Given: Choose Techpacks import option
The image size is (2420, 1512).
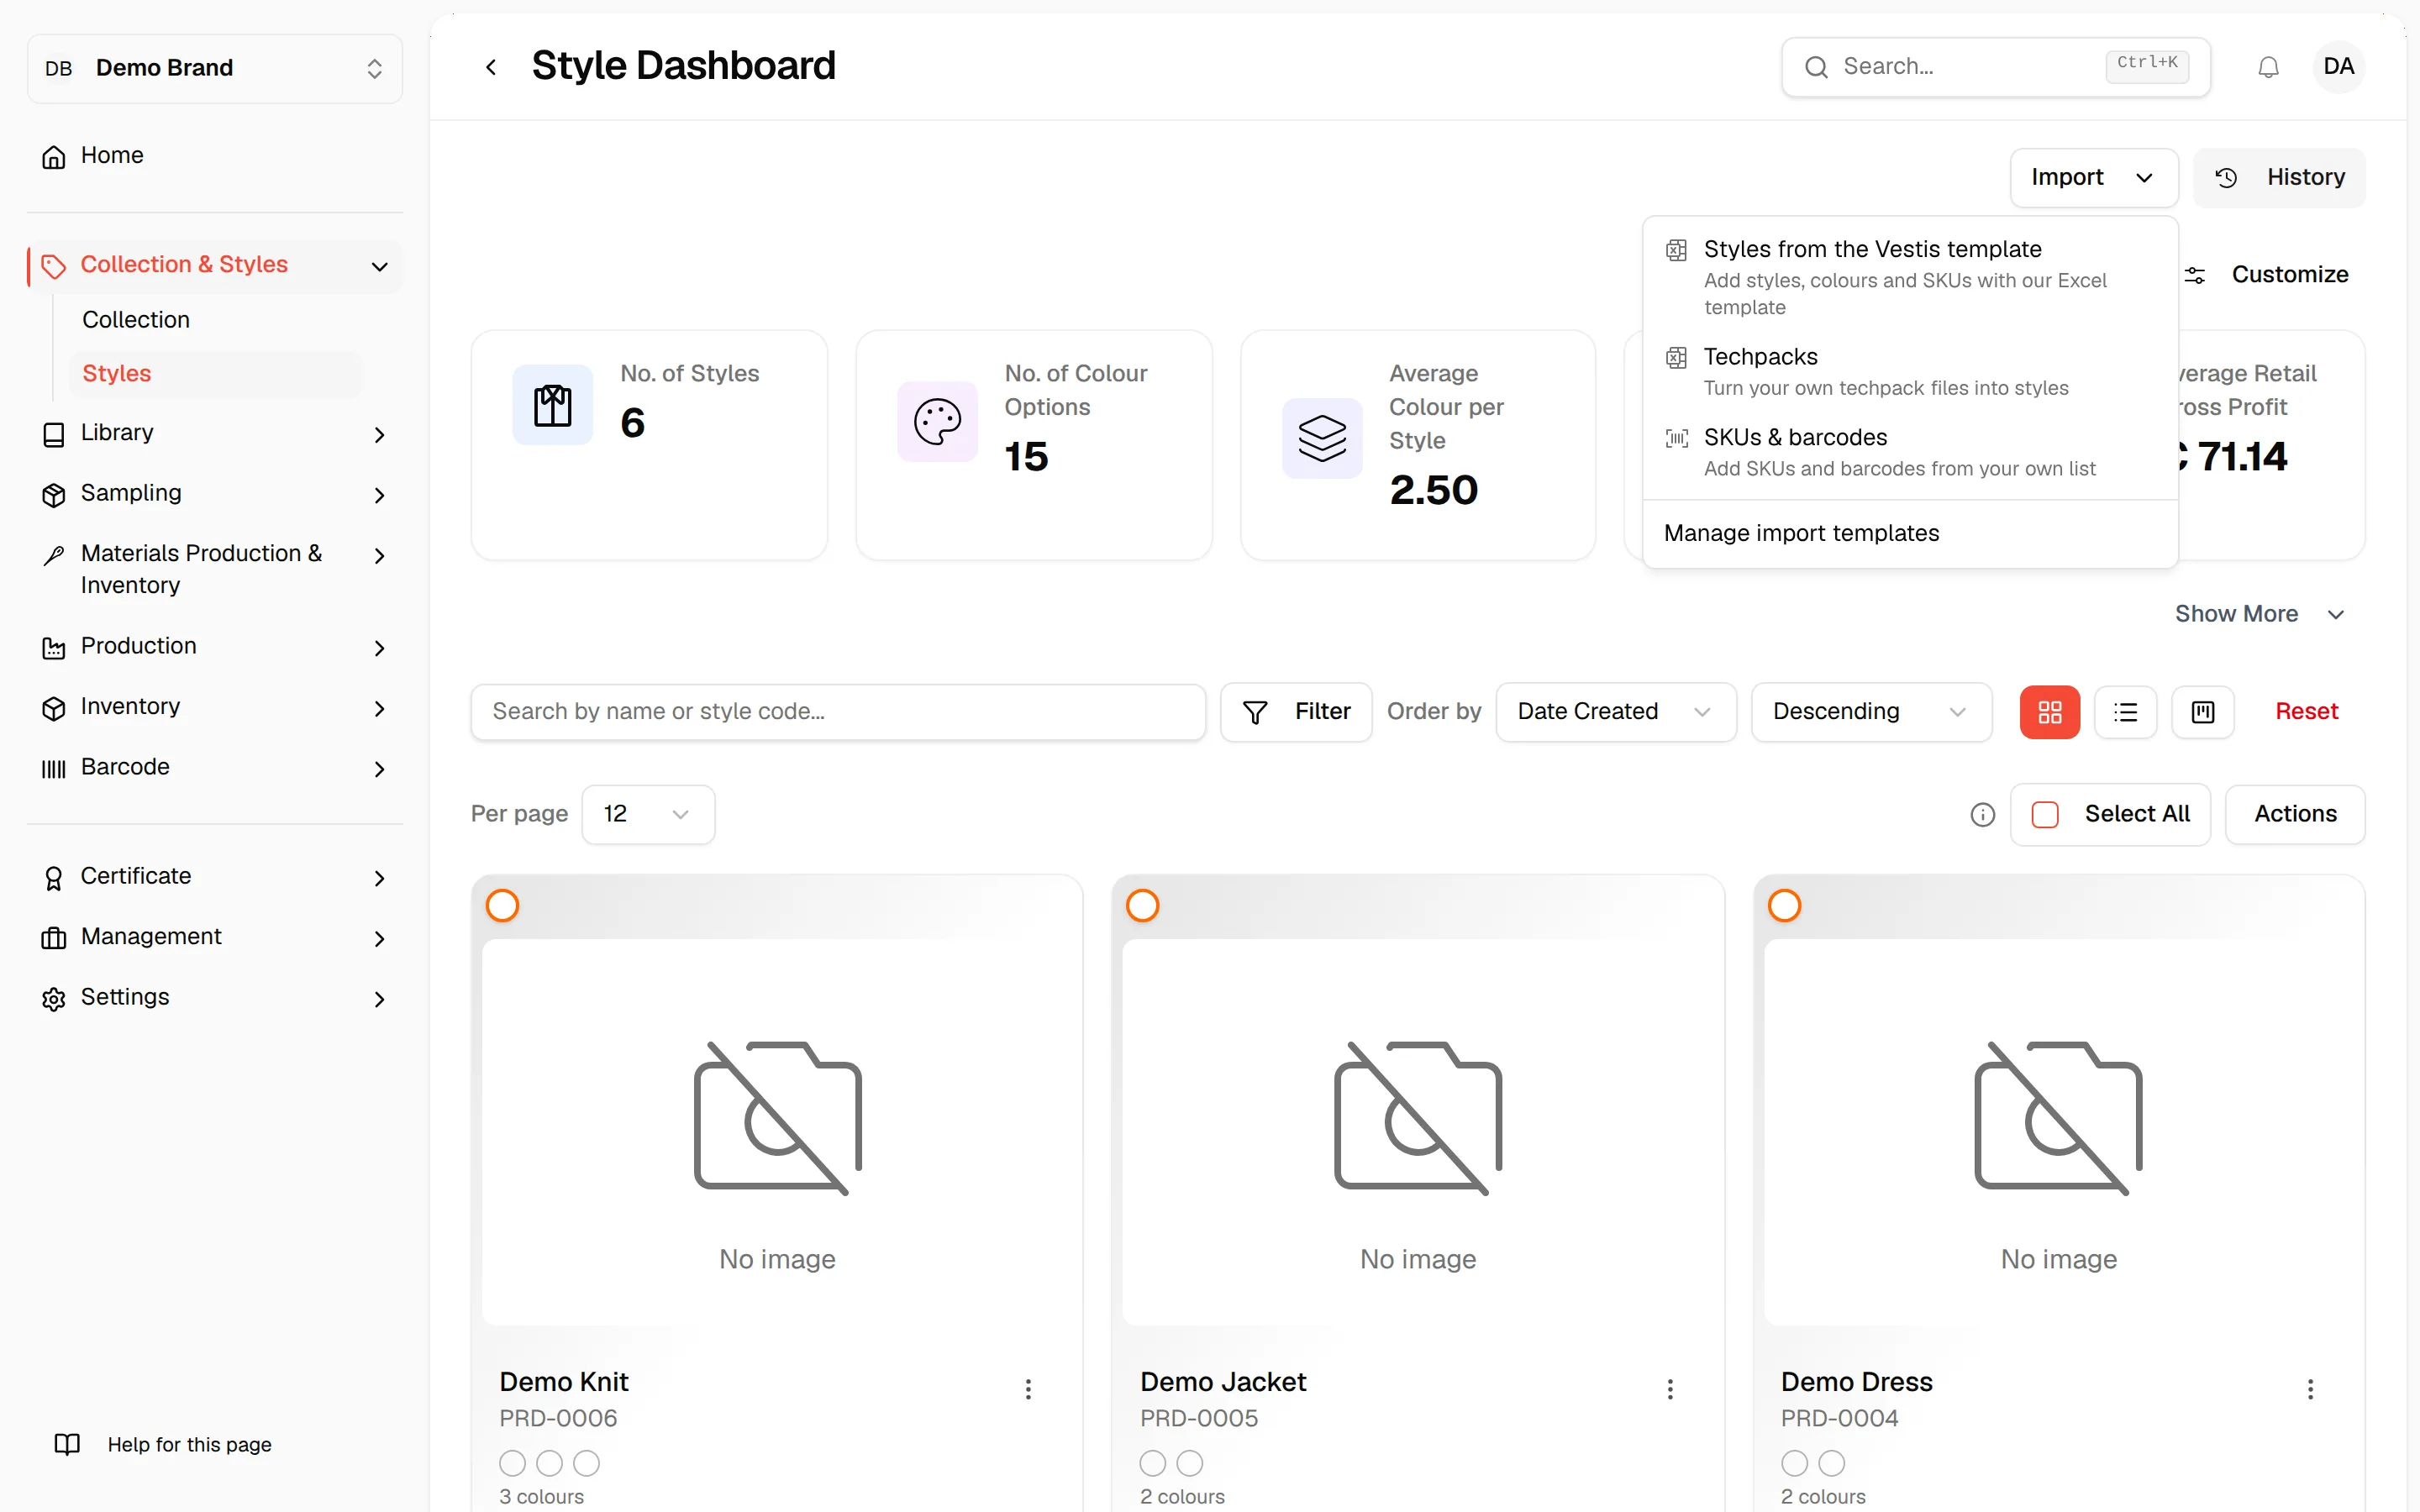Looking at the screenshot, I should click(1909, 372).
